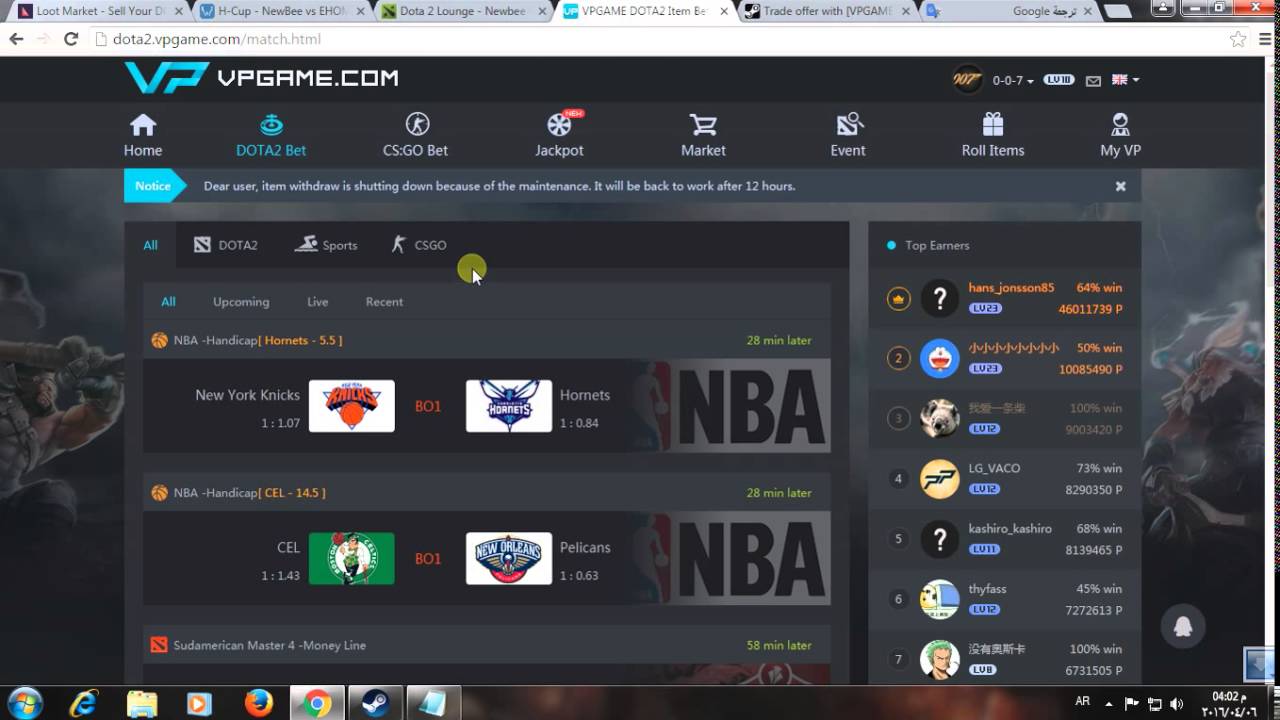
Task: Click the Charlotte Hornets logo
Action: [509, 406]
